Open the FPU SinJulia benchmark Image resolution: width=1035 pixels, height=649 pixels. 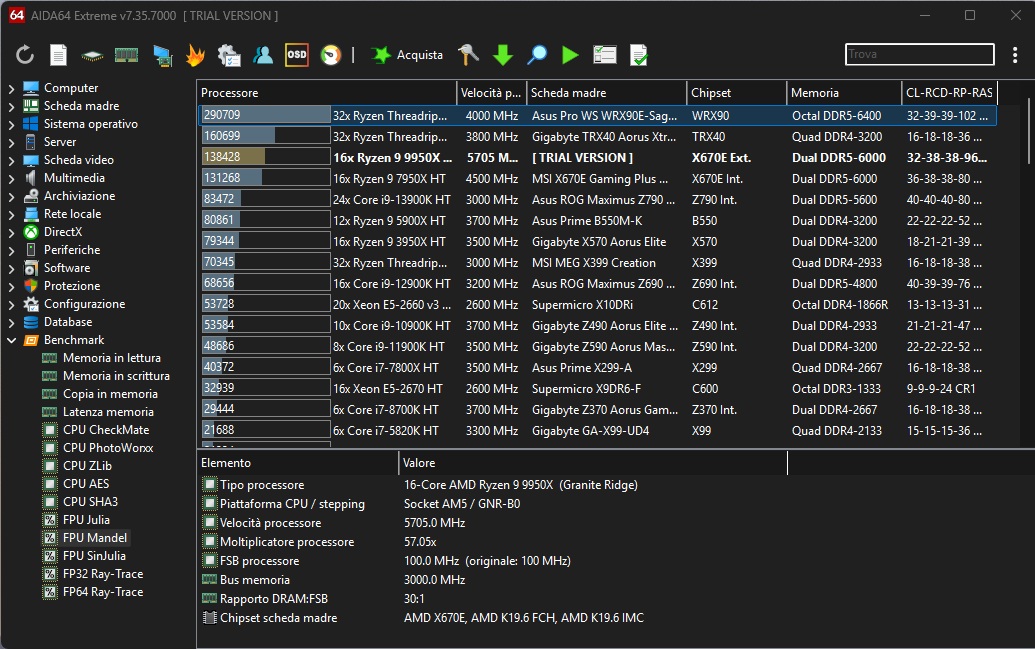tap(94, 556)
